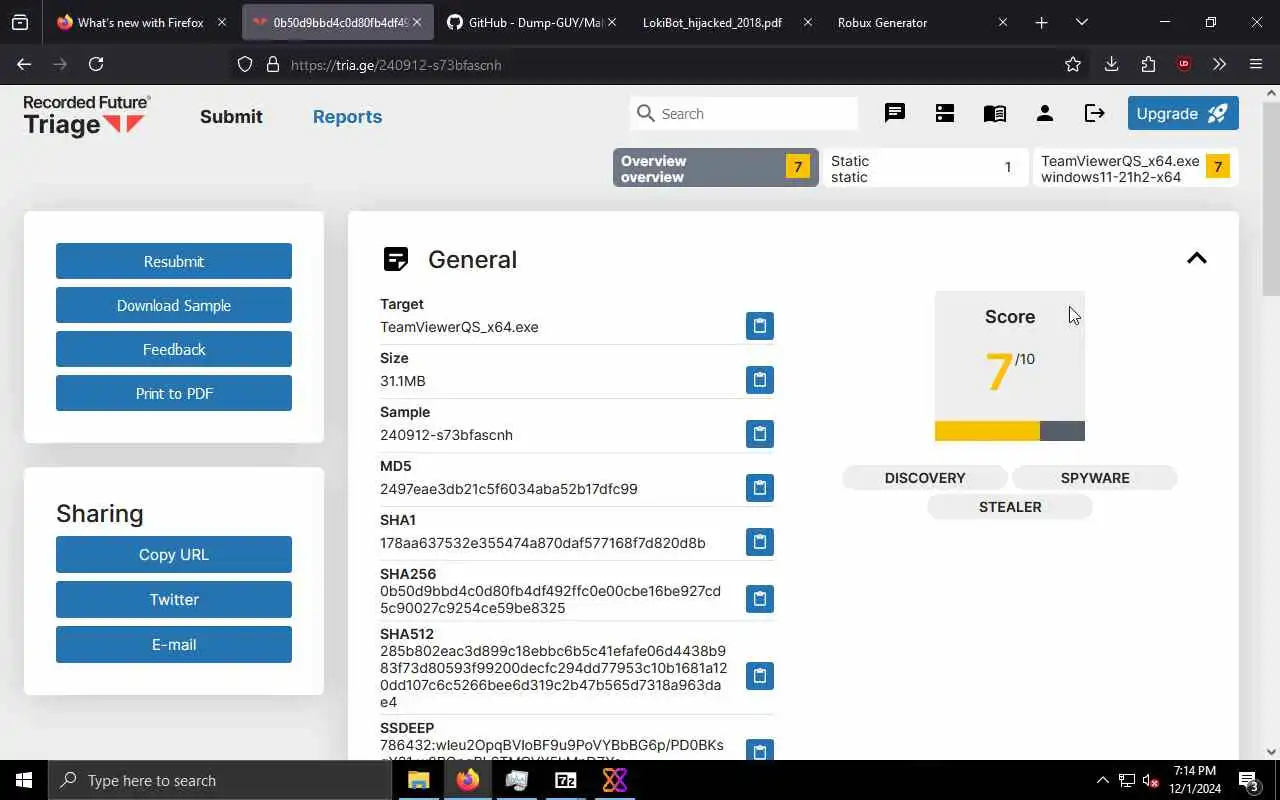Click Copy URL sharing button
The height and width of the screenshot is (800, 1280).
pos(174,554)
